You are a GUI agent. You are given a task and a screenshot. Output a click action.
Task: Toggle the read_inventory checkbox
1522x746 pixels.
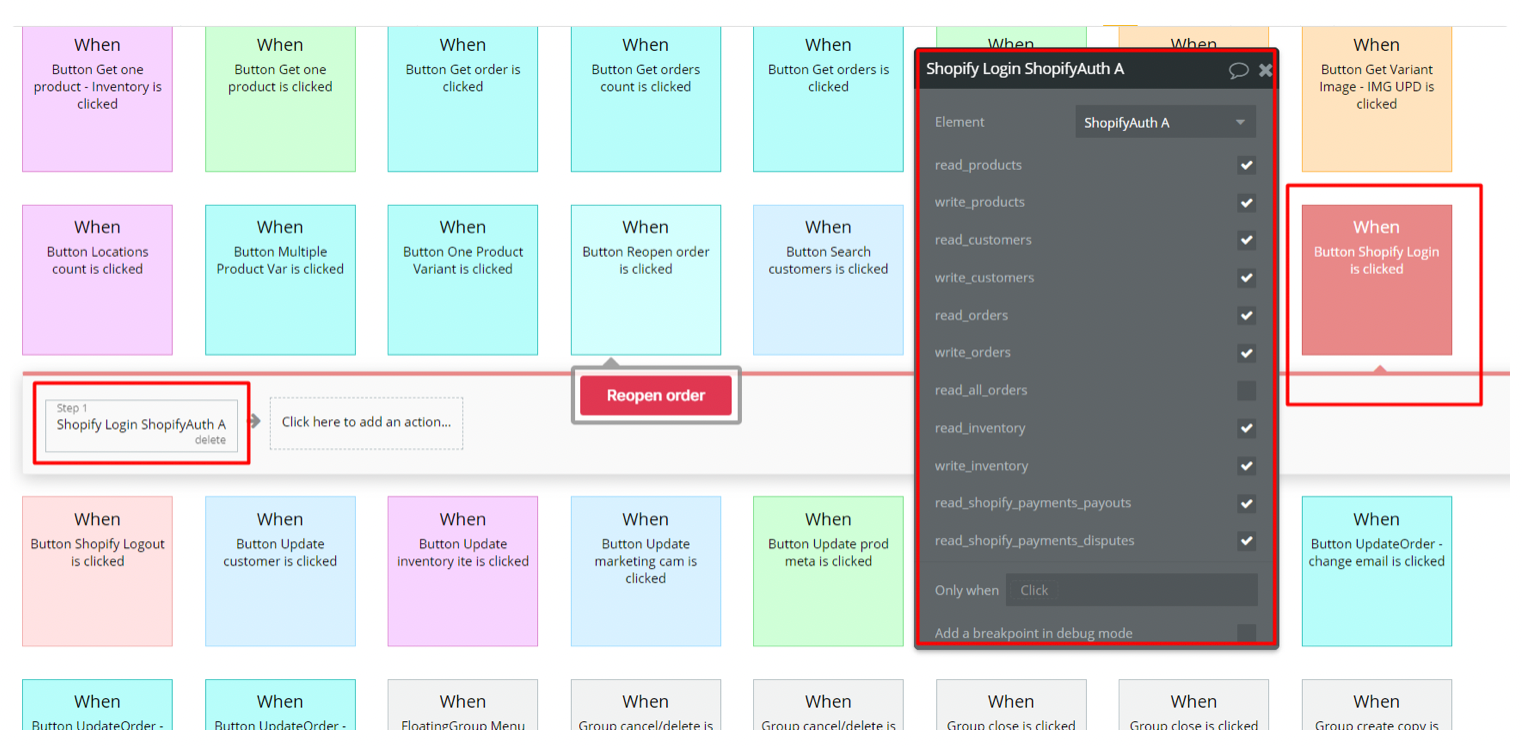1246,428
